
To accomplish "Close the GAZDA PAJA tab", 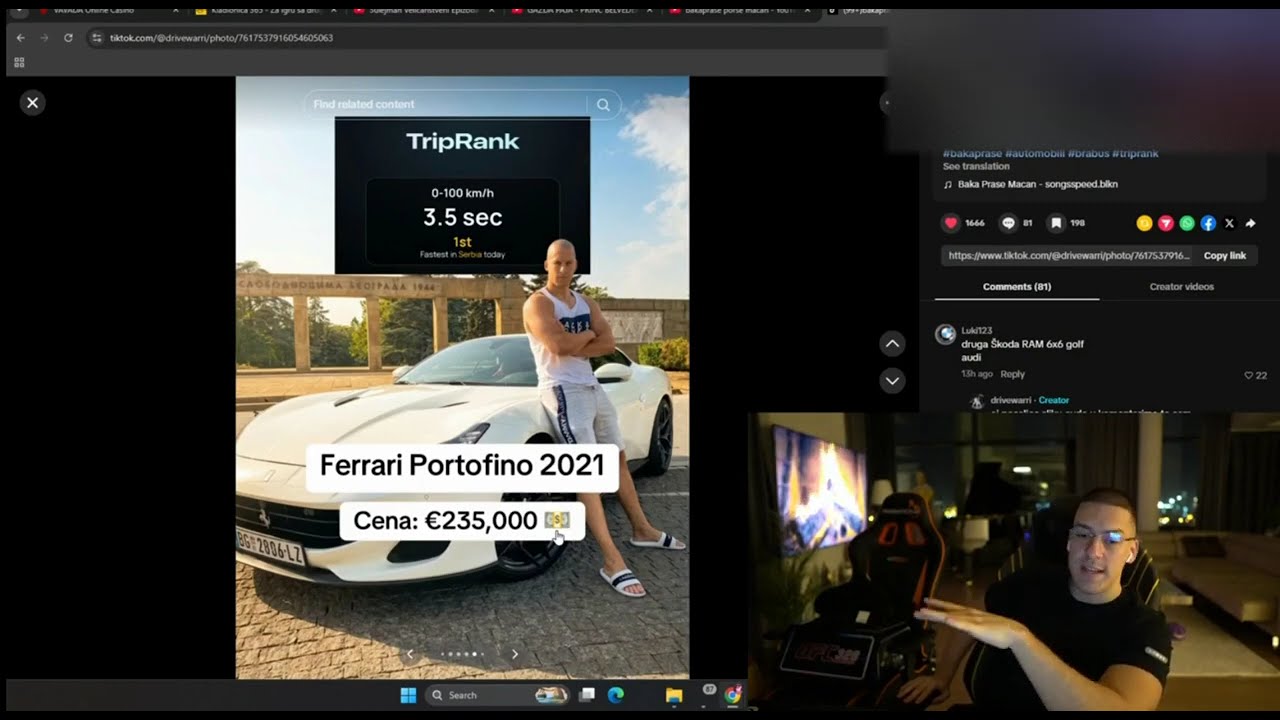I will point(650,11).
